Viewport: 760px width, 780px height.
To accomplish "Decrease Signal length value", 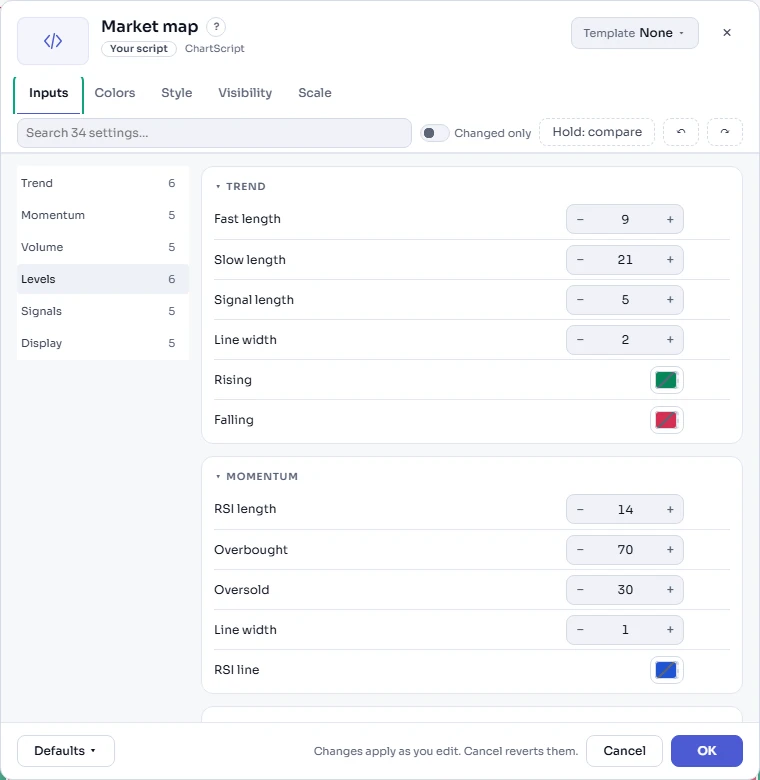I will tap(580, 300).
